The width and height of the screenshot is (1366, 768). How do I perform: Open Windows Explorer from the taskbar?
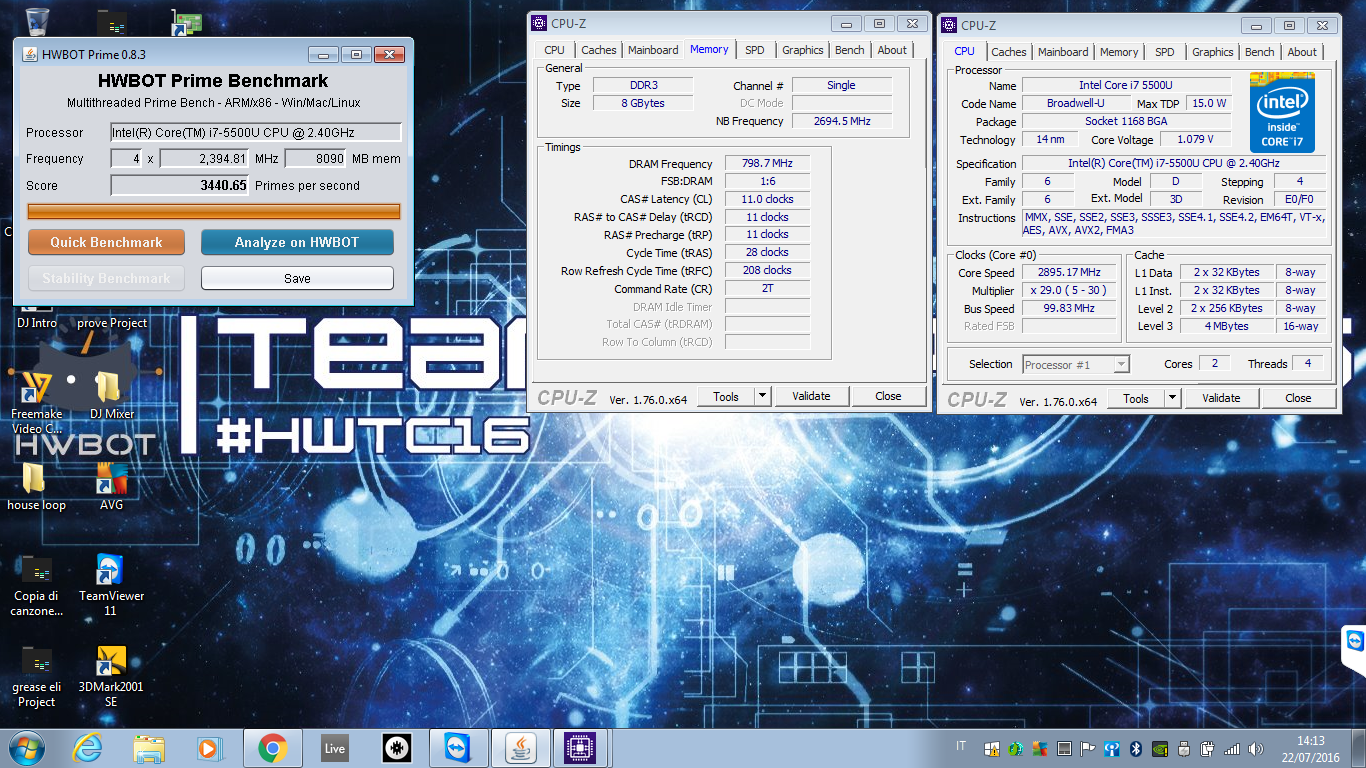pos(149,747)
